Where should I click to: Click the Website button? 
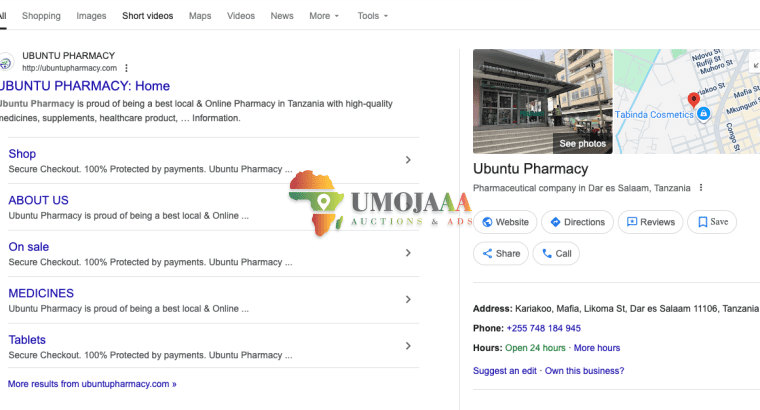coord(505,222)
